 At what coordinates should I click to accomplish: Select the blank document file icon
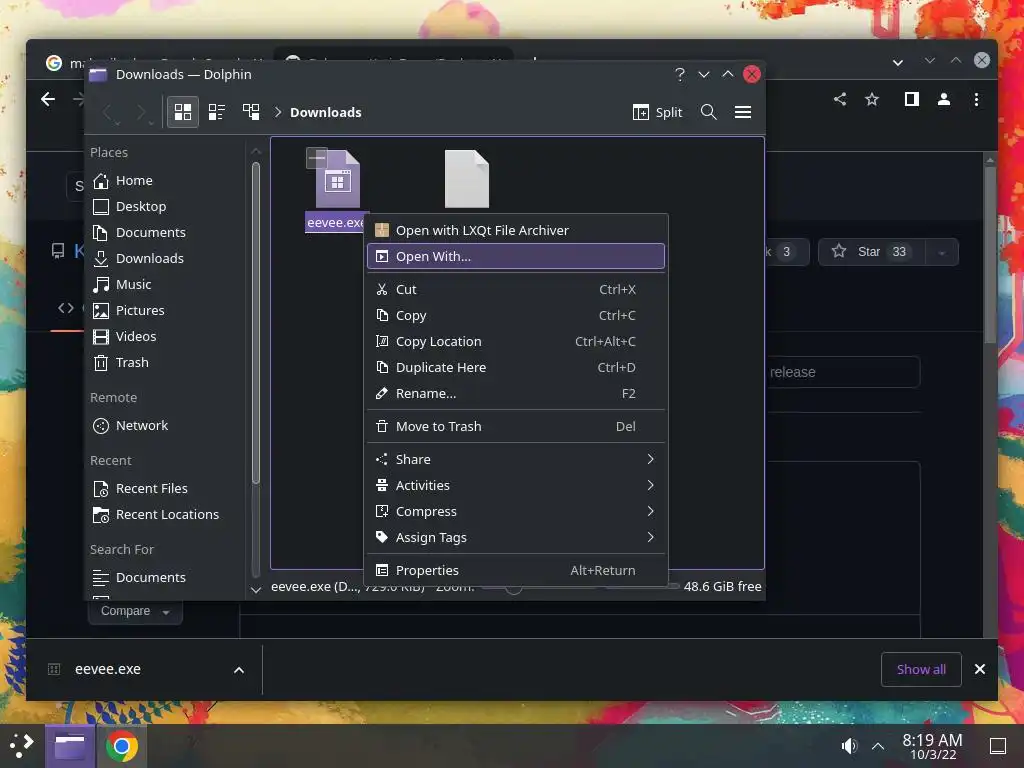click(x=466, y=179)
